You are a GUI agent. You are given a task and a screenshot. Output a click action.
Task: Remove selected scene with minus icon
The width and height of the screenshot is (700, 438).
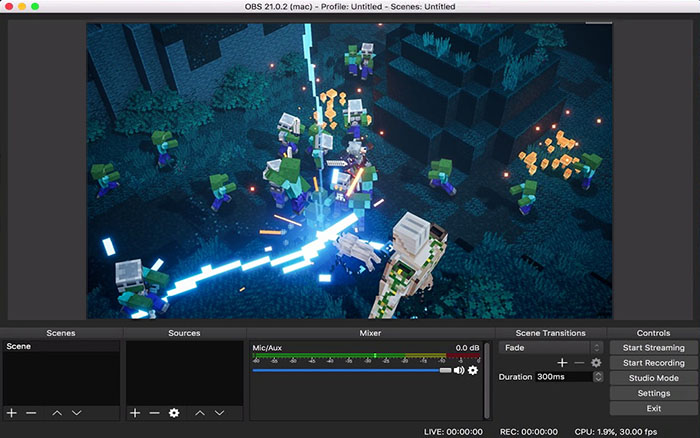click(x=31, y=413)
